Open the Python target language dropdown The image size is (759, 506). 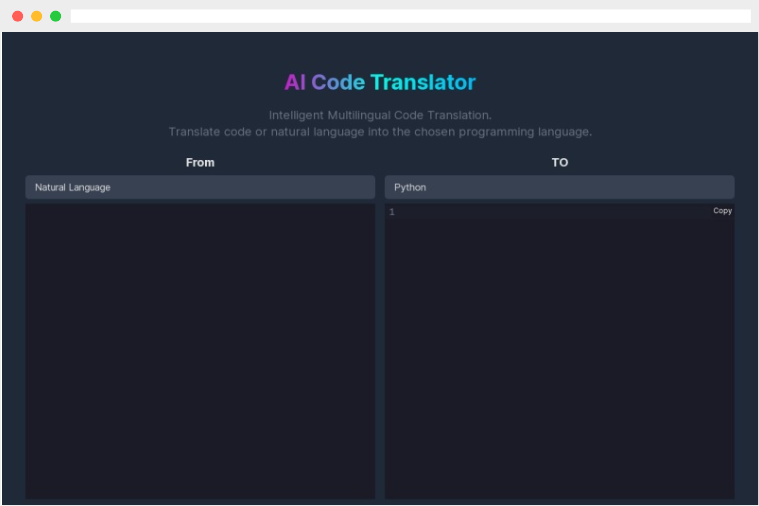pos(559,187)
